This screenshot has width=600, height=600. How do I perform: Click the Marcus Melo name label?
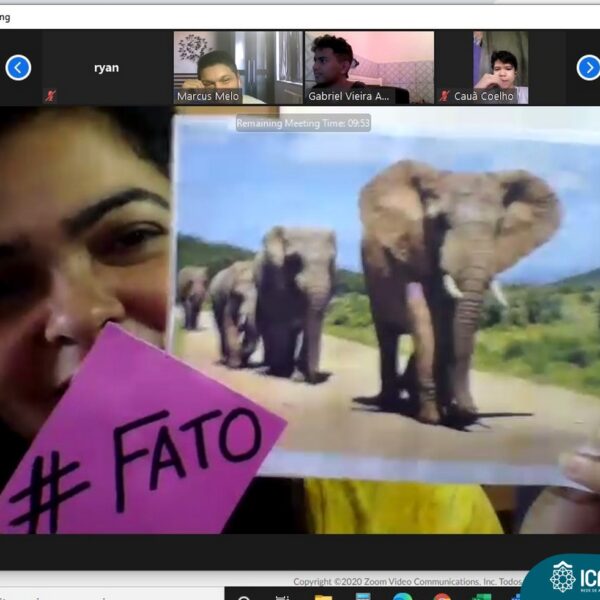(x=208, y=96)
